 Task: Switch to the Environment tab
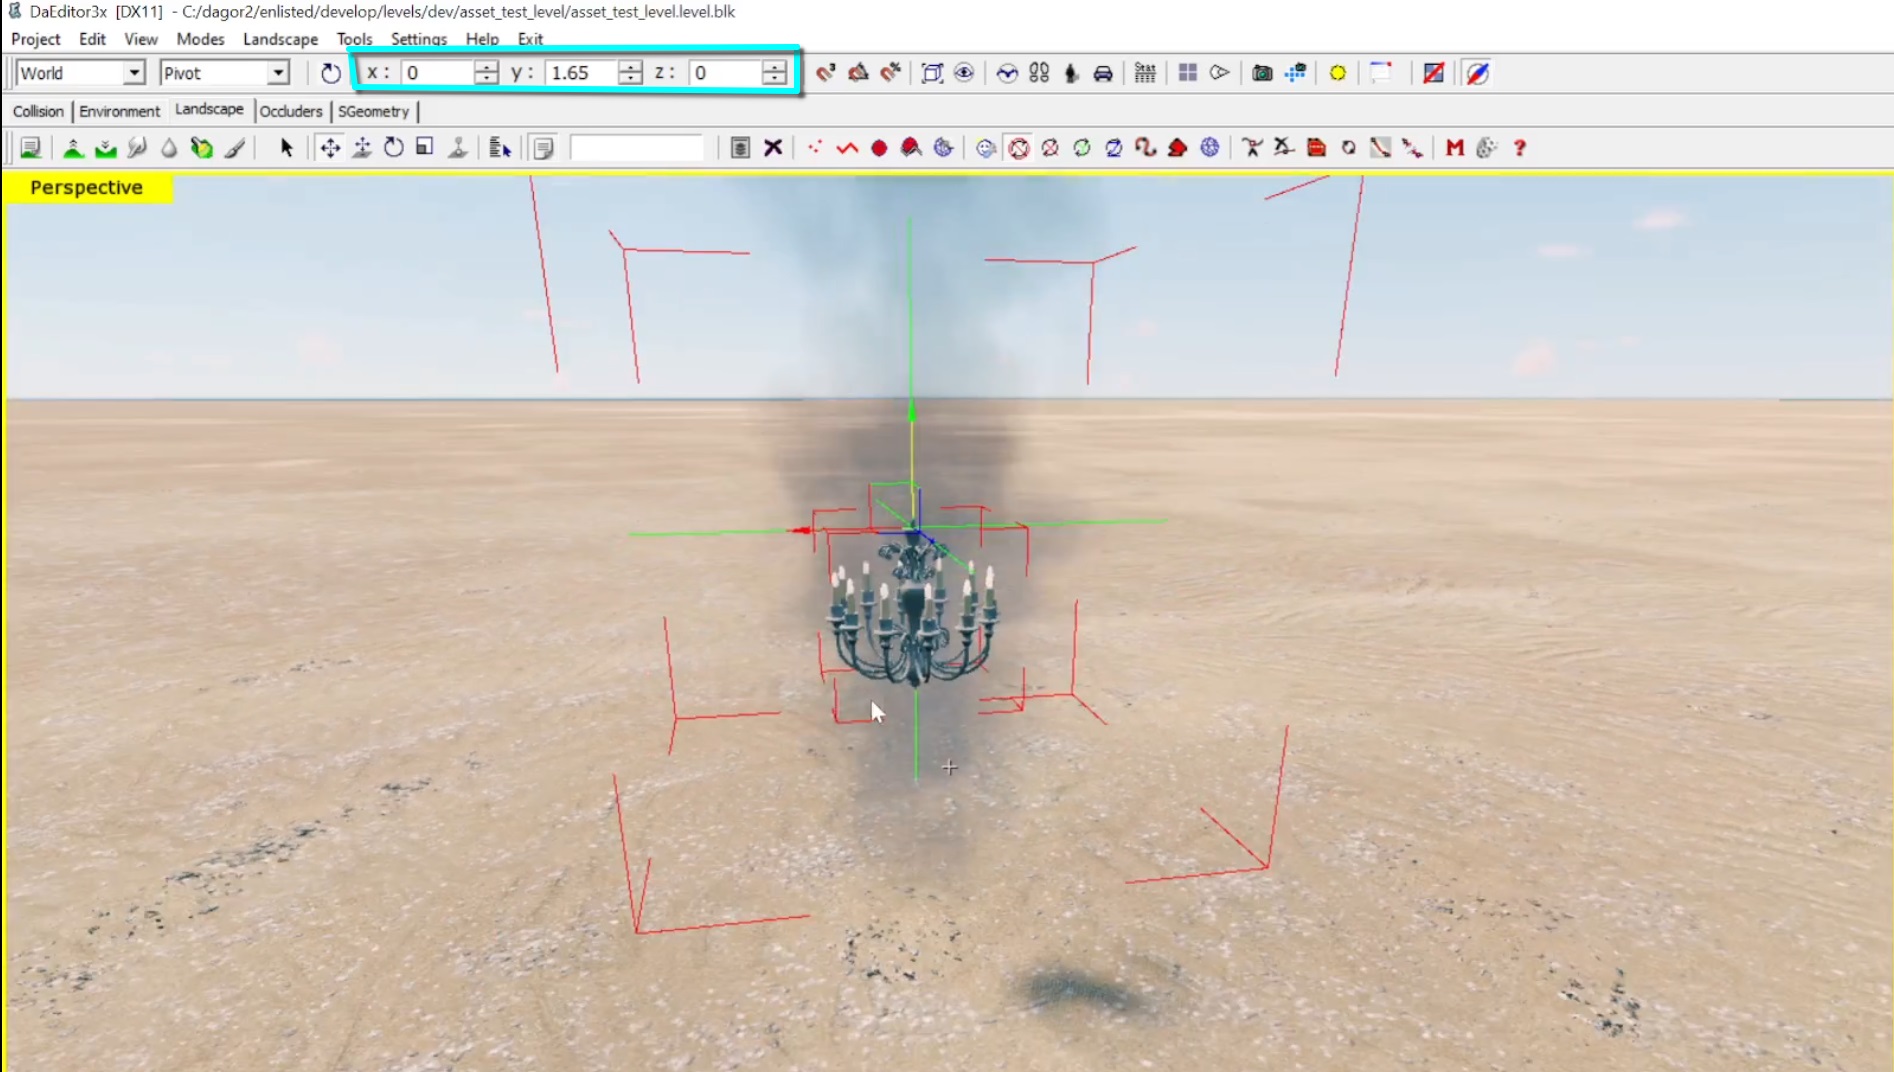[x=119, y=111]
